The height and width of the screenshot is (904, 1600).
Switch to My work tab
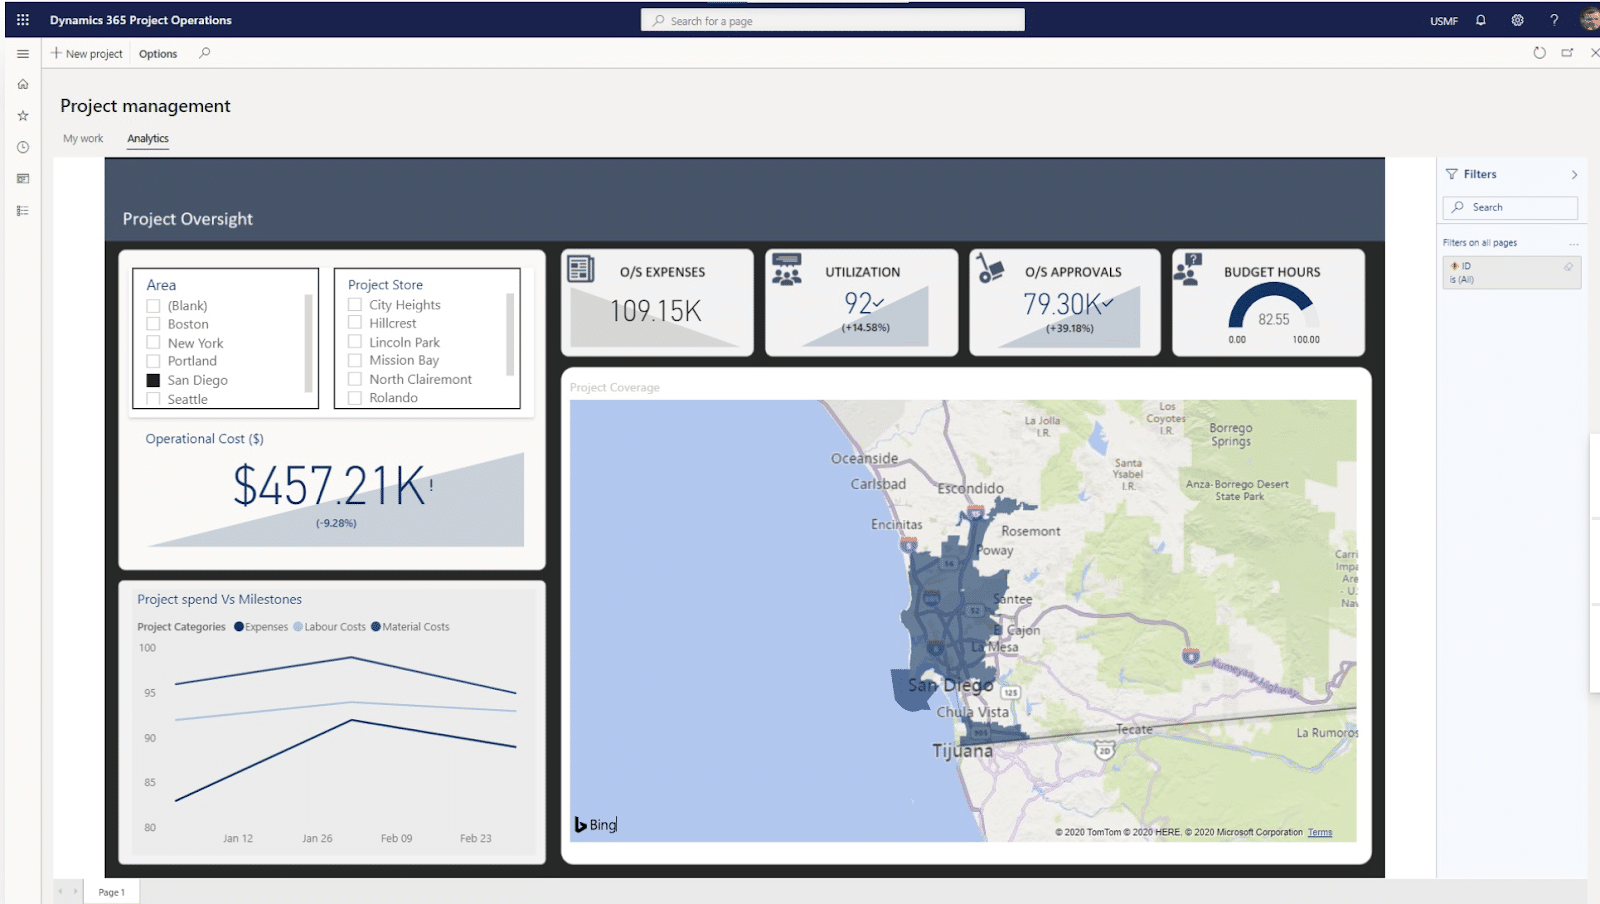pyautogui.click(x=83, y=139)
